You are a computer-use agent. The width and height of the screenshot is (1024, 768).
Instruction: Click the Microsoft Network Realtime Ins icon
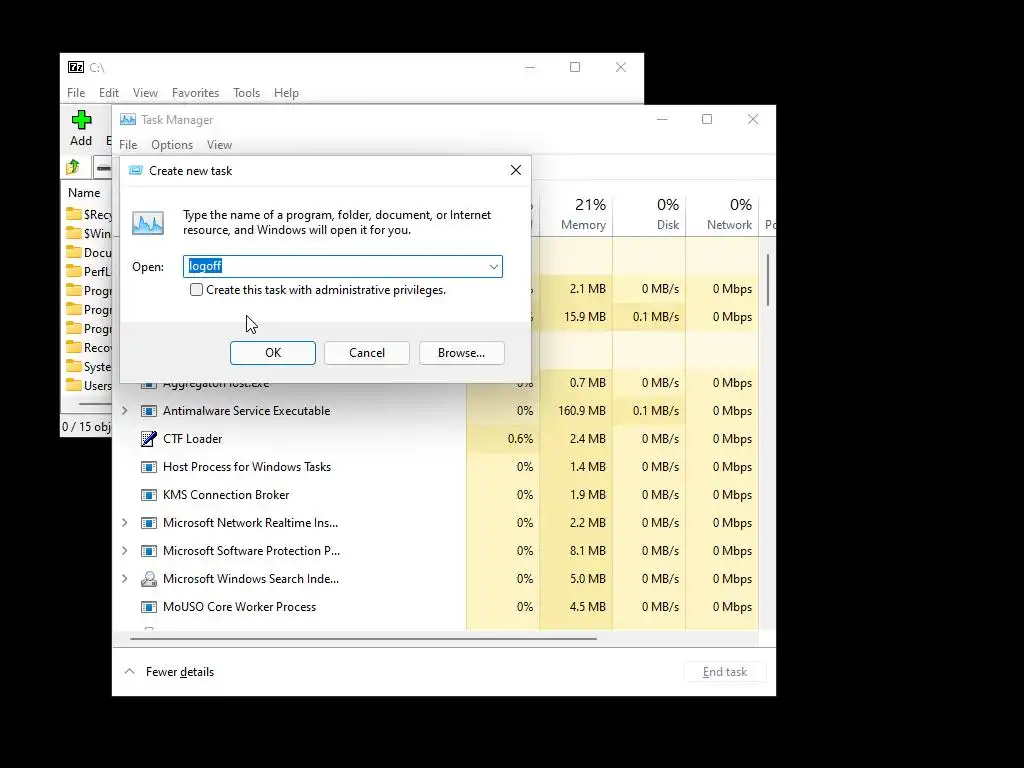[149, 523]
